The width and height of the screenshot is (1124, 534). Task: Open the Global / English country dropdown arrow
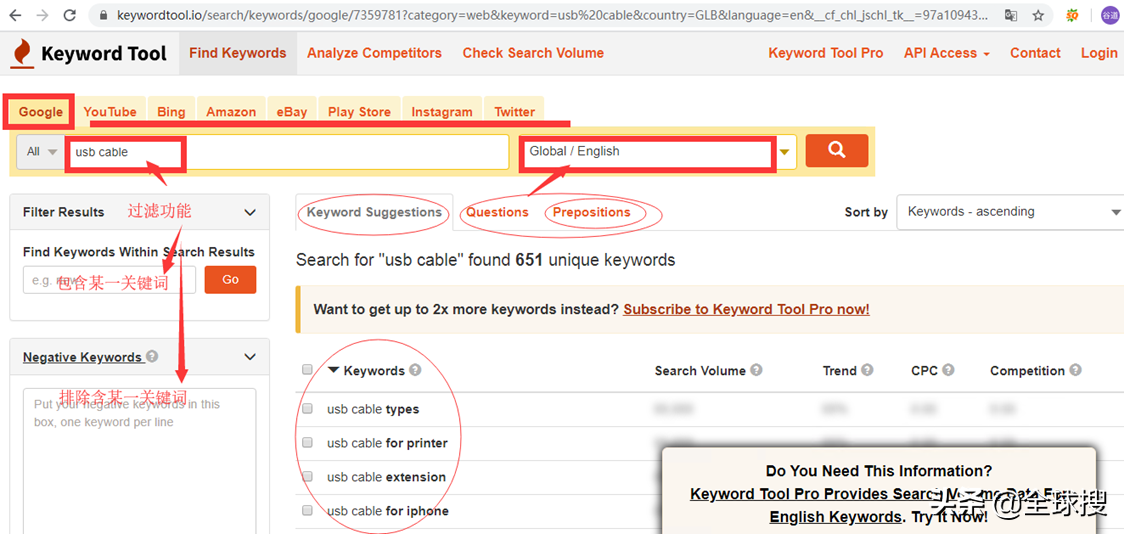[785, 152]
